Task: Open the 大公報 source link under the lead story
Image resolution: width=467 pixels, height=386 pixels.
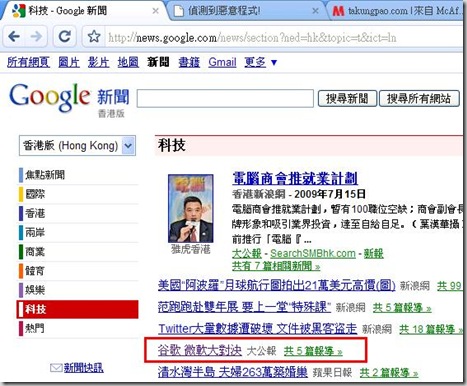Action: pos(247,253)
